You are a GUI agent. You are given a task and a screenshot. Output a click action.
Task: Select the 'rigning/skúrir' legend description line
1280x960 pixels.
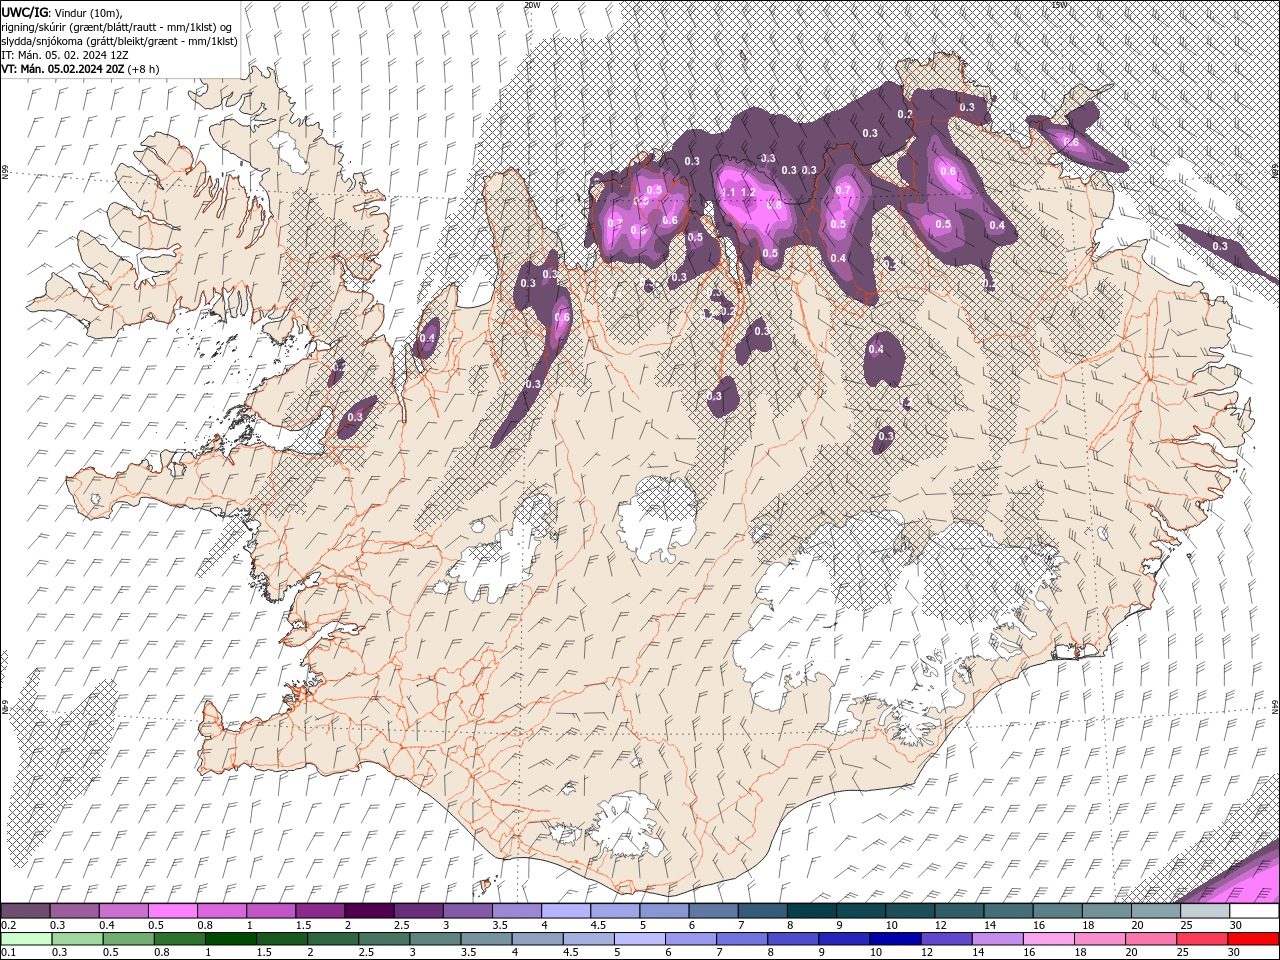point(117,27)
